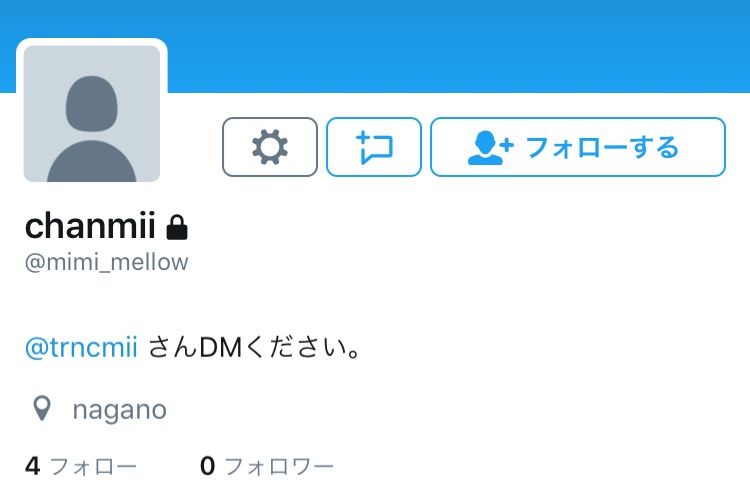The height and width of the screenshot is (501, 750).
Task: Open the @trncmii mention link
Action: pyautogui.click(x=81, y=347)
